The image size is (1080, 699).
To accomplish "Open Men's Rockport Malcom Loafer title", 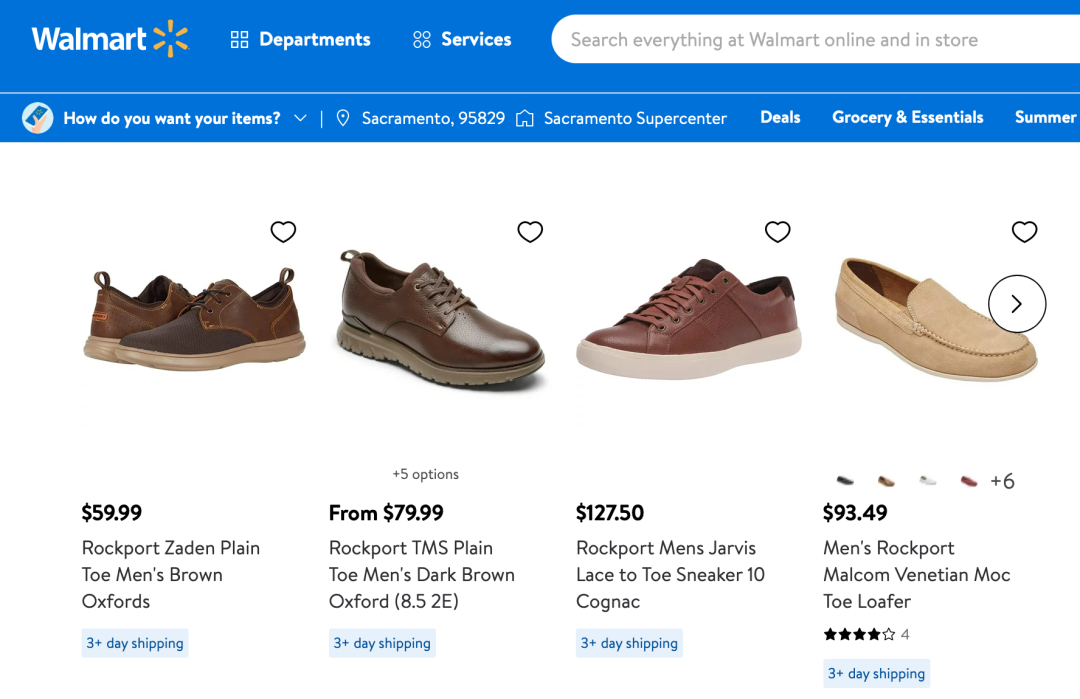I will [917, 574].
